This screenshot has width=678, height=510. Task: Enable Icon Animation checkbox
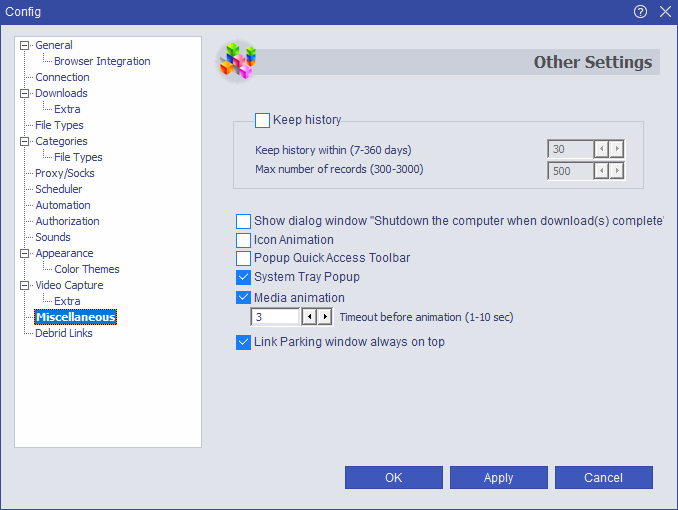click(x=243, y=240)
